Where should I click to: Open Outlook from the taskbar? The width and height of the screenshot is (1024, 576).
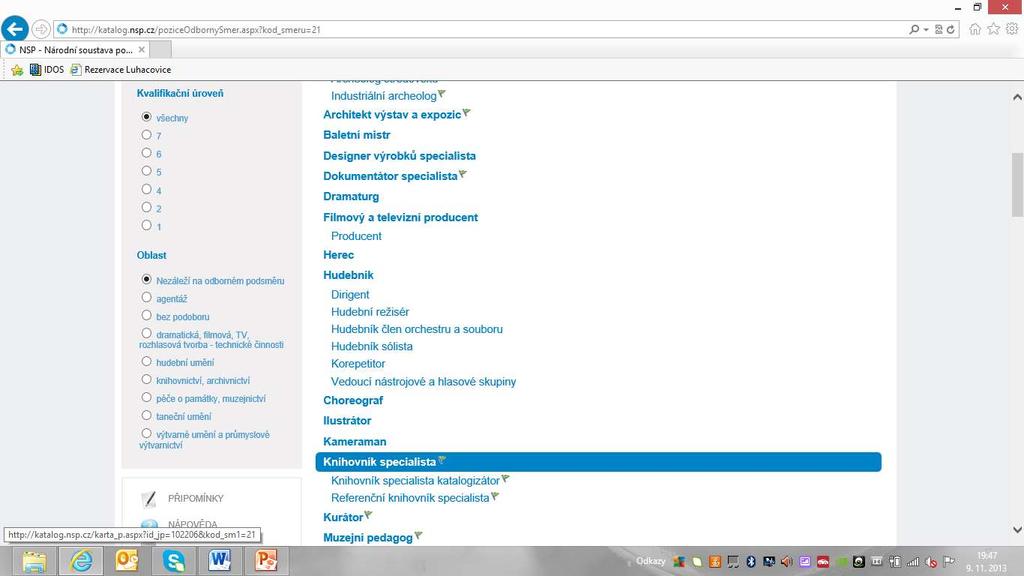point(127,561)
